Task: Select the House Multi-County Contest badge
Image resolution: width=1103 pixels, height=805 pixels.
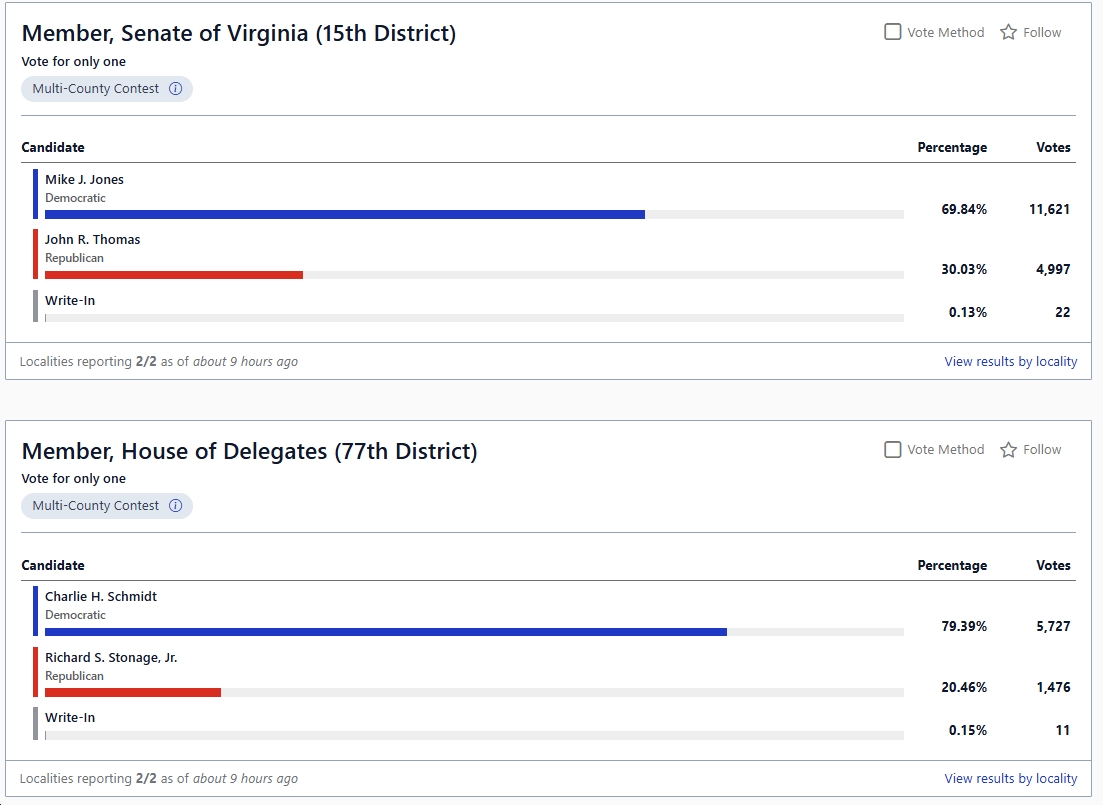Action: pyautogui.click(x=95, y=506)
